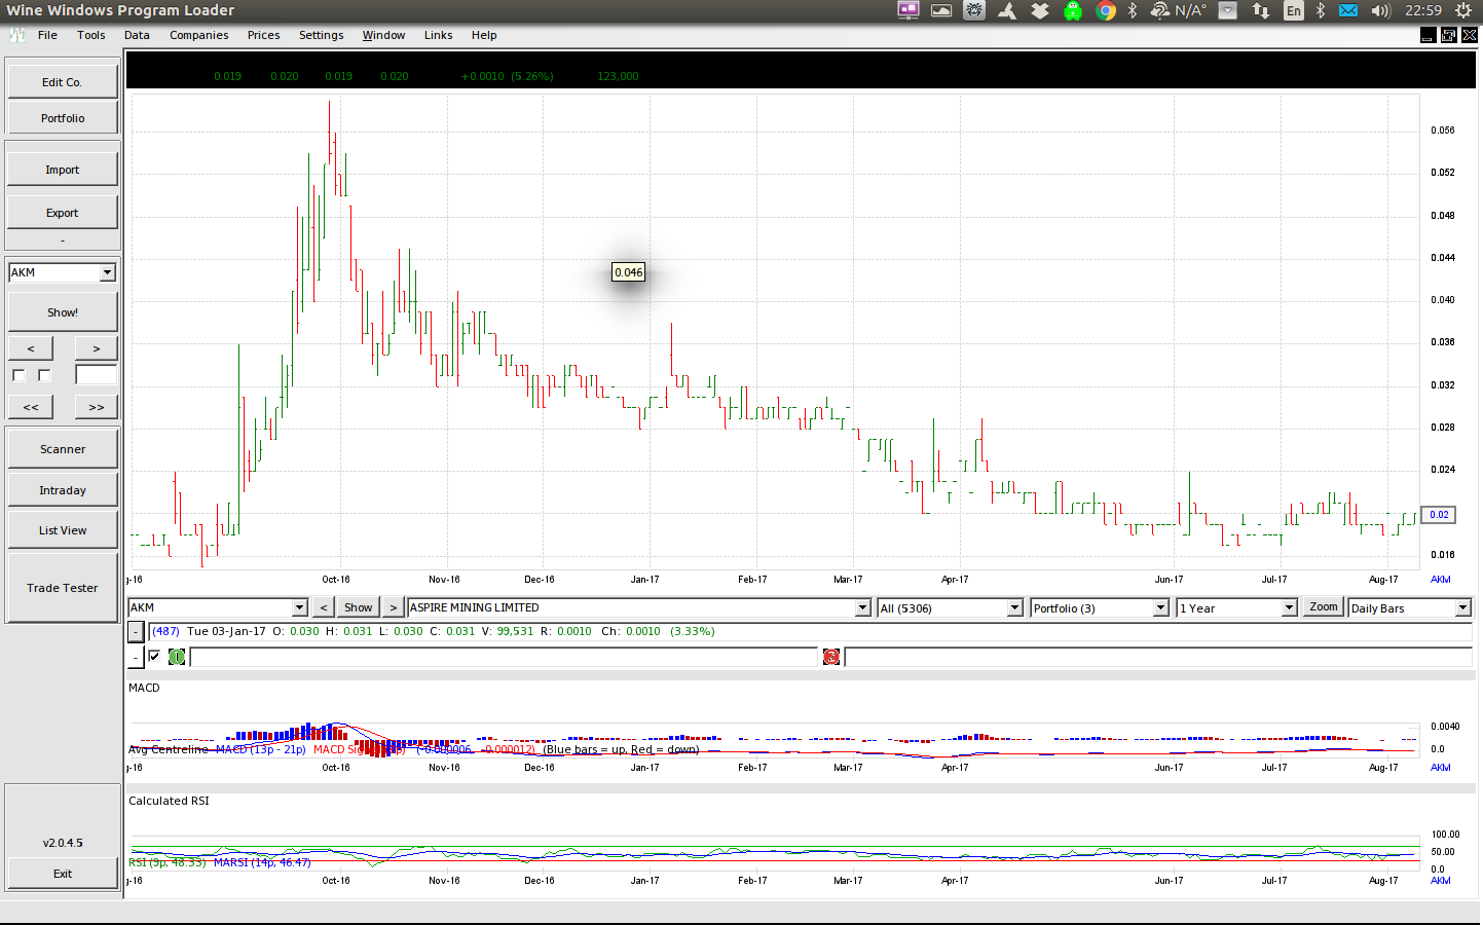
Task: Click the Bluetooth icon in the tray
Action: tap(1131, 10)
